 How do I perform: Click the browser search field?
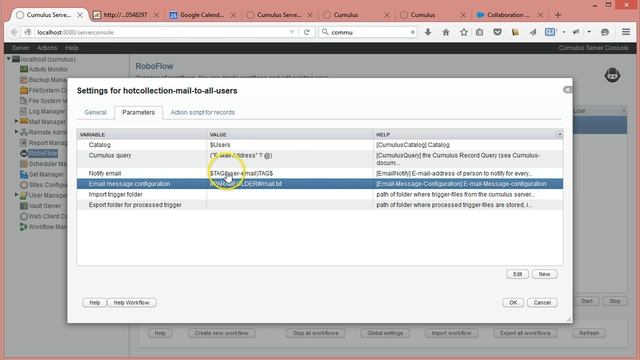point(367,32)
